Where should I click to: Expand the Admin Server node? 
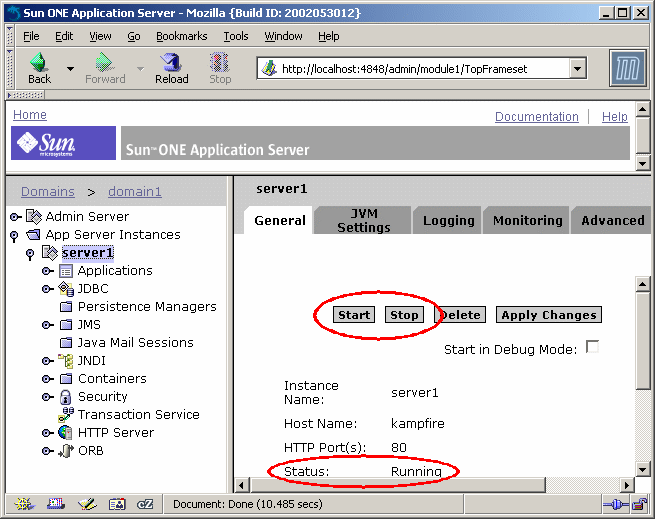[x=15, y=217]
